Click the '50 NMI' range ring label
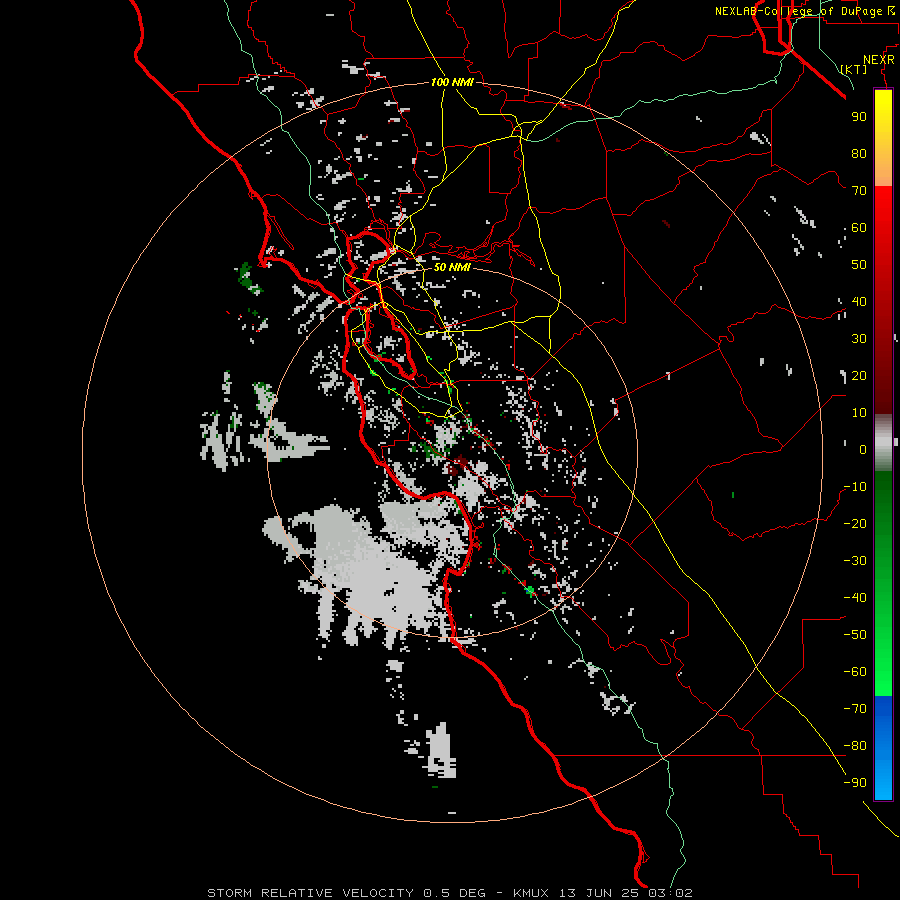 pyautogui.click(x=452, y=267)
